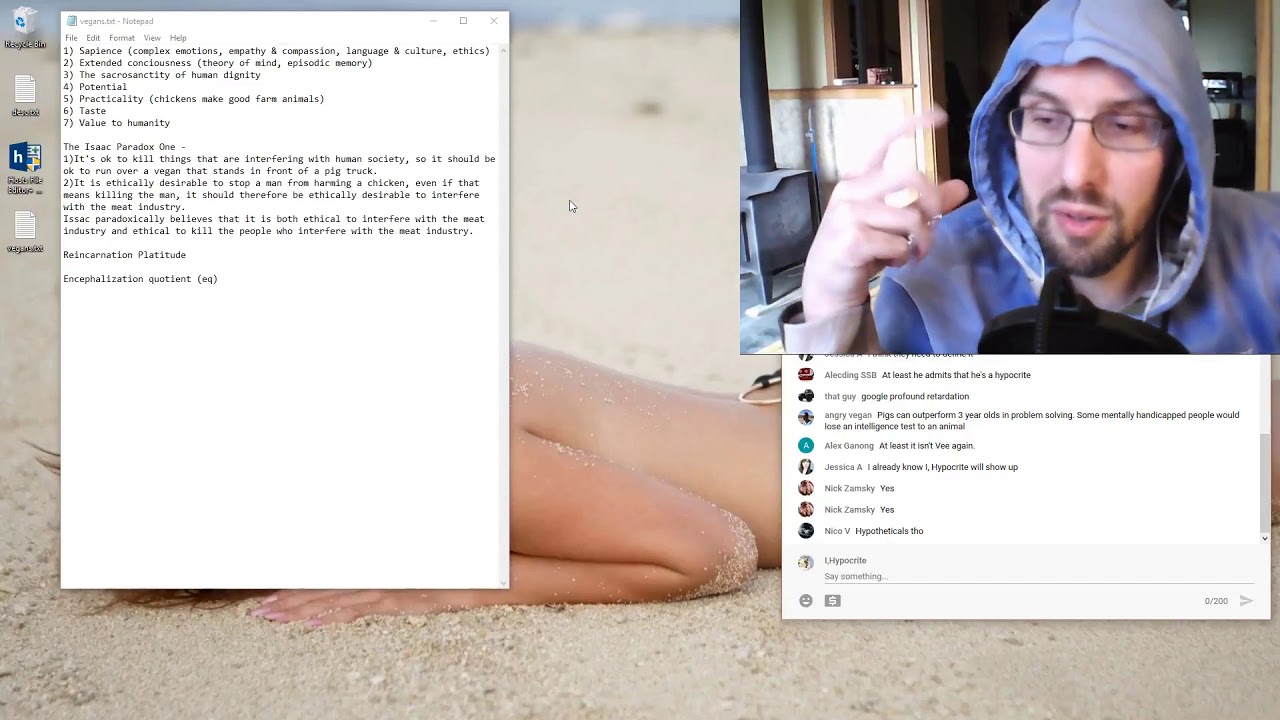Click the I,Hypocrite name label
The image size is (1280, 720).
pyautogui.click(x=845, y=561)
